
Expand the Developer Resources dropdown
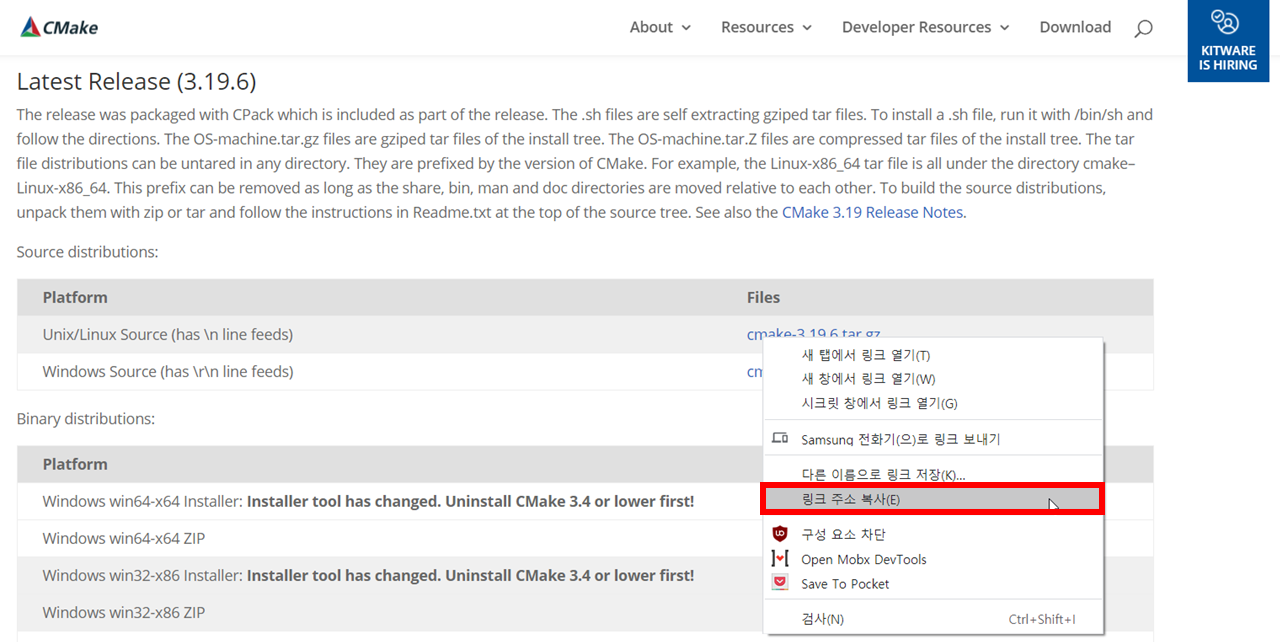coord(926,27)
